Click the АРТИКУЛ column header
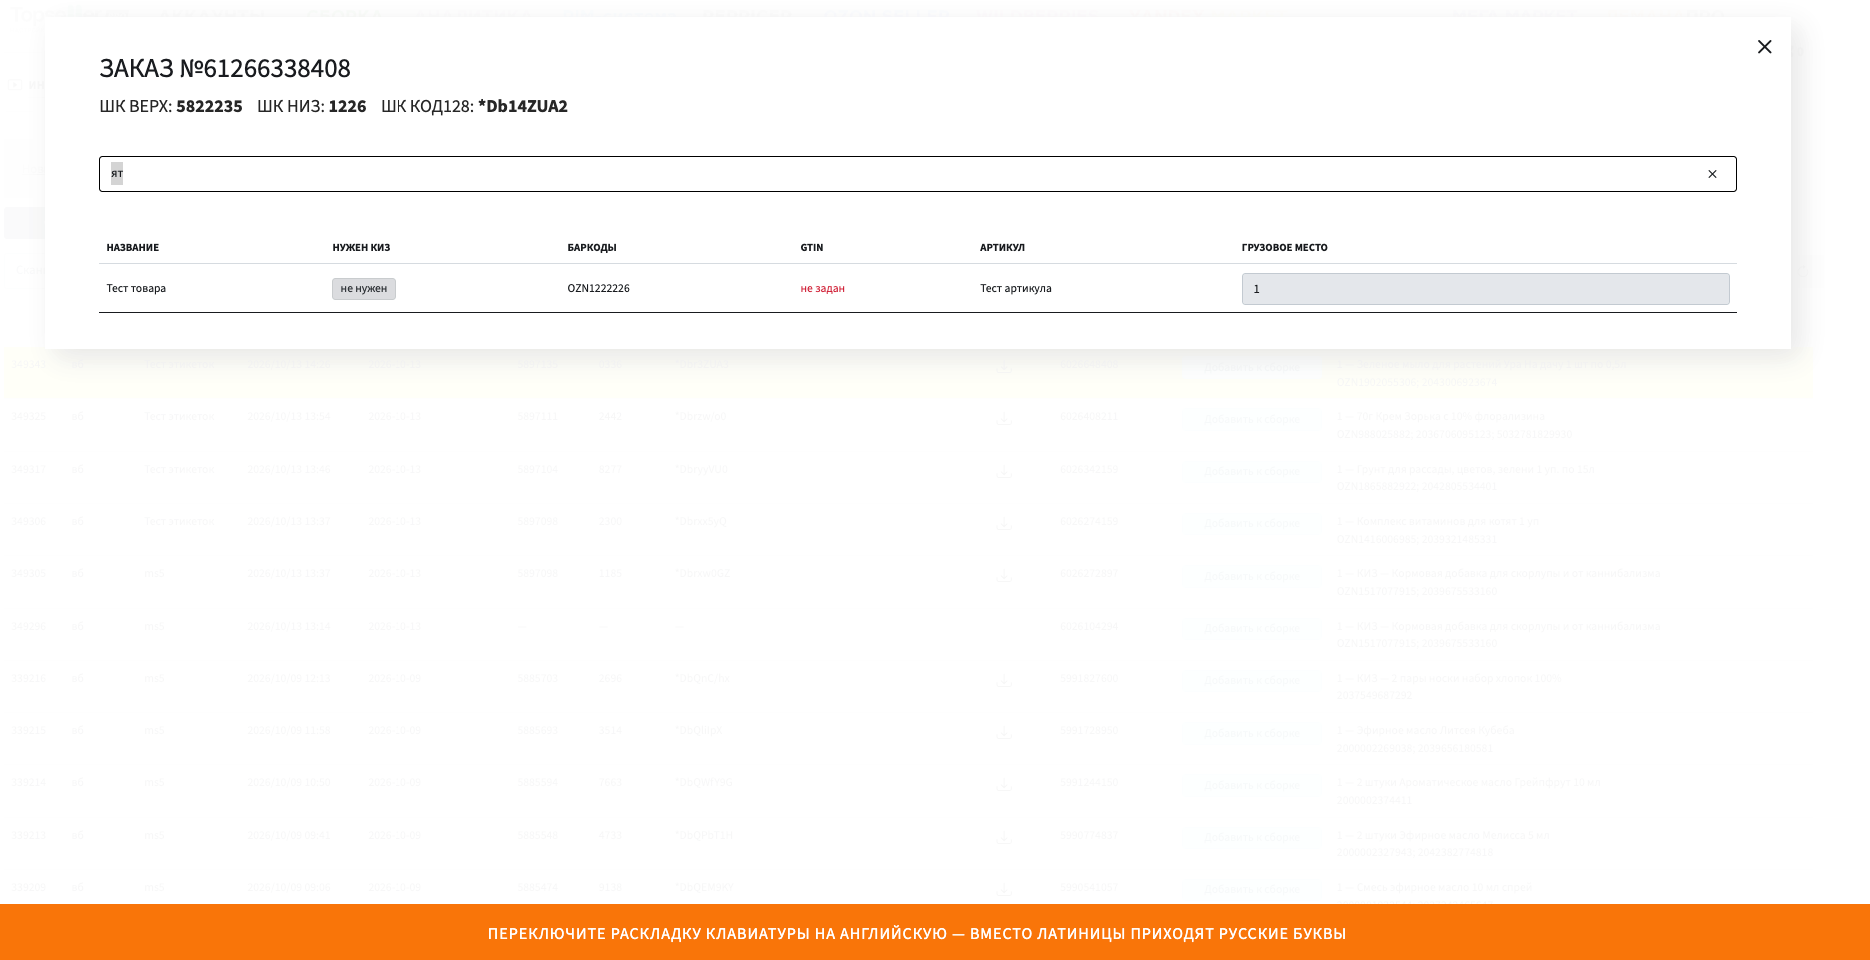Screen dimensions: 1870x960 pyautogui.click(x=1002, y=247)
